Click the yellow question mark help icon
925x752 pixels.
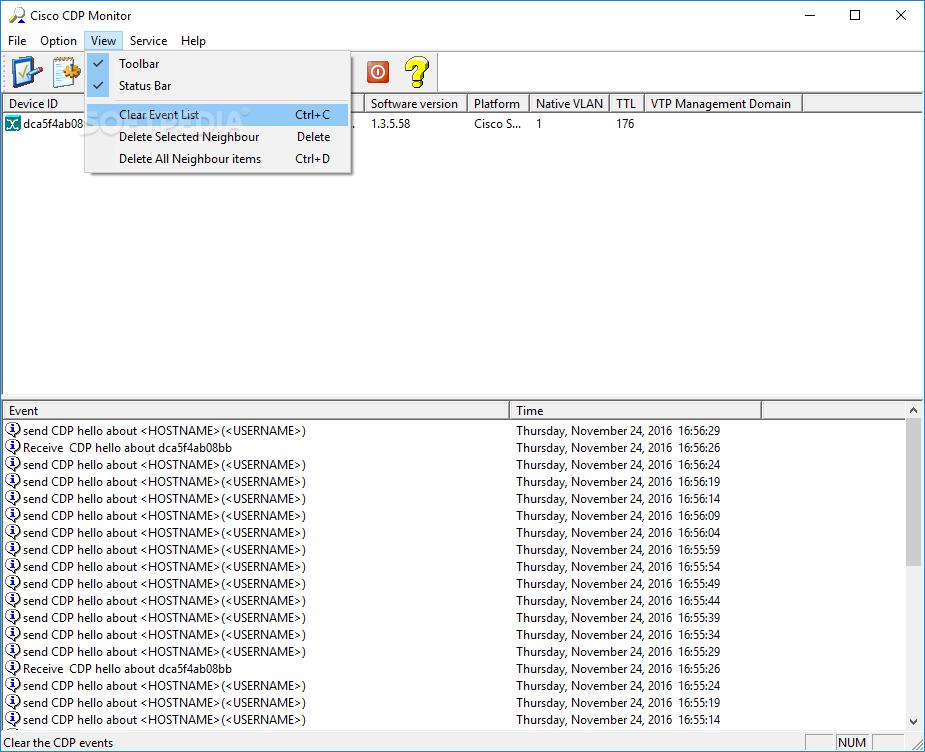pyautogui.click(x=416, y=72)
